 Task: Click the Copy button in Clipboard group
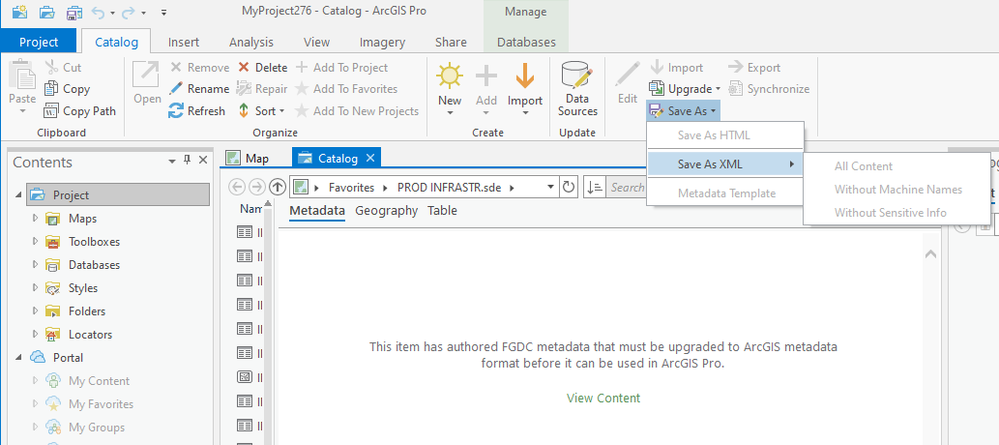[67, 89]
